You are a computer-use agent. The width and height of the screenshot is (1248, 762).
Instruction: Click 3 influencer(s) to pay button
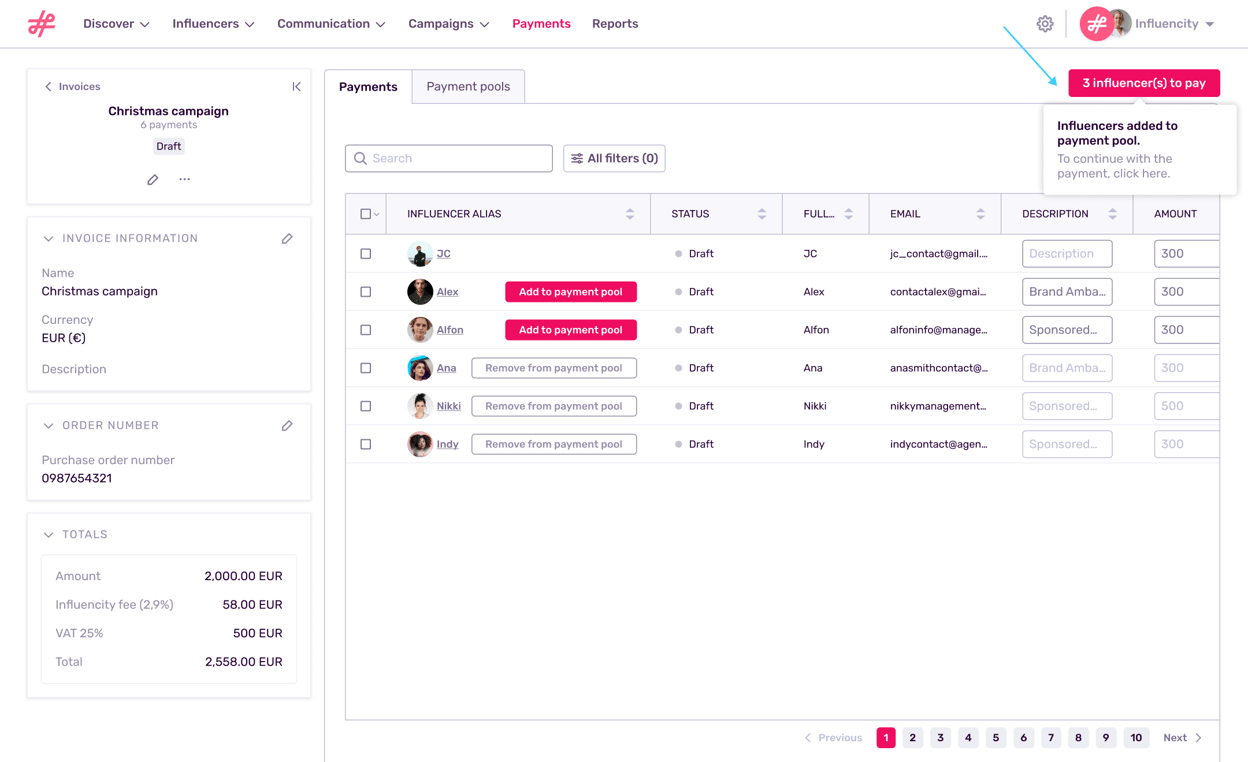(1143, 83)
